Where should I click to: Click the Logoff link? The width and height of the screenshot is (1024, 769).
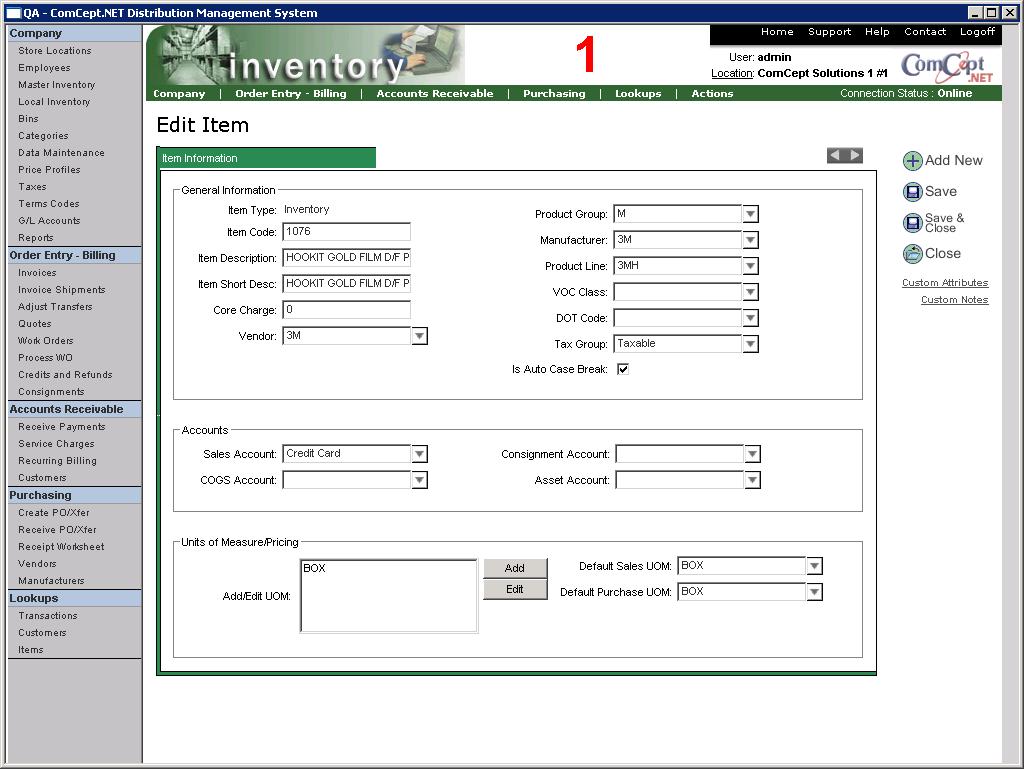977,31
